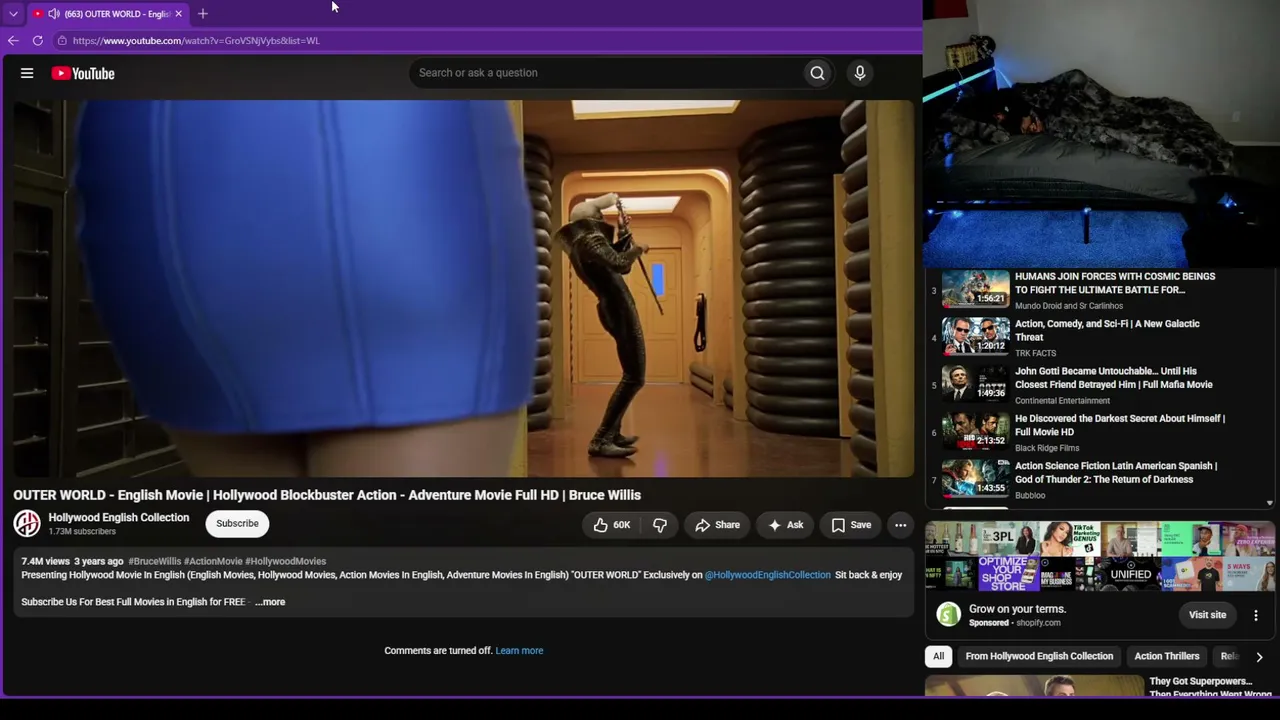Select title 'A New Galactic Threat'

[x=1107, y=331]
